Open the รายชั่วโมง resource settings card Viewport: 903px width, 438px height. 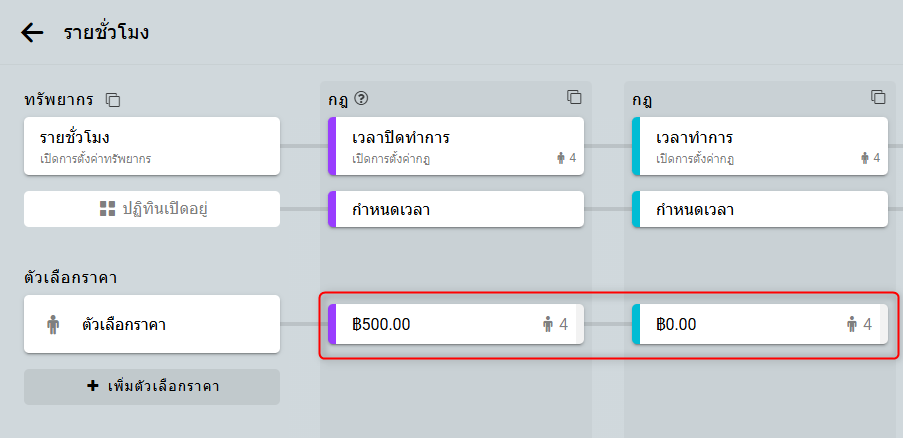coord(151,146)
